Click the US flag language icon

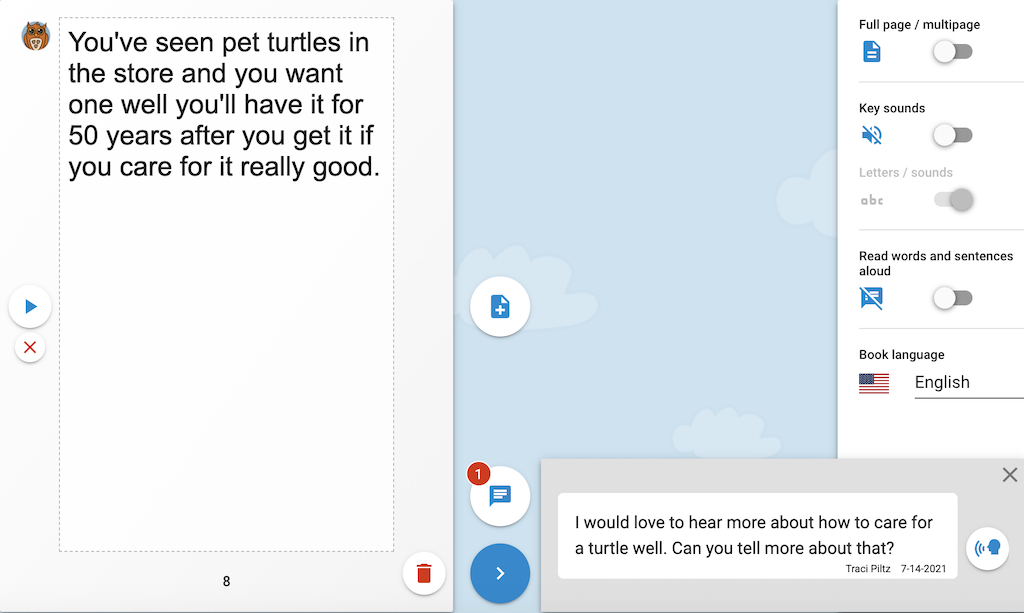[x=874, y=383]
